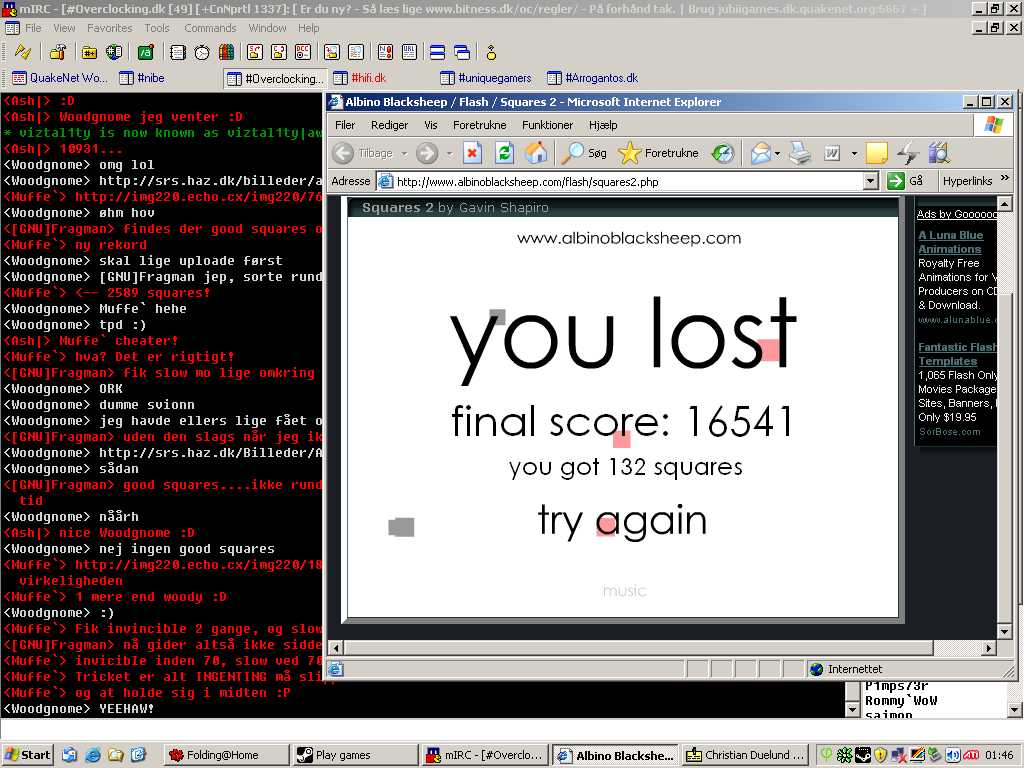Viewport: 1024px width, 768px height.
Task: Click the Foretrukne star toolbar button
Action: [658, 153]
